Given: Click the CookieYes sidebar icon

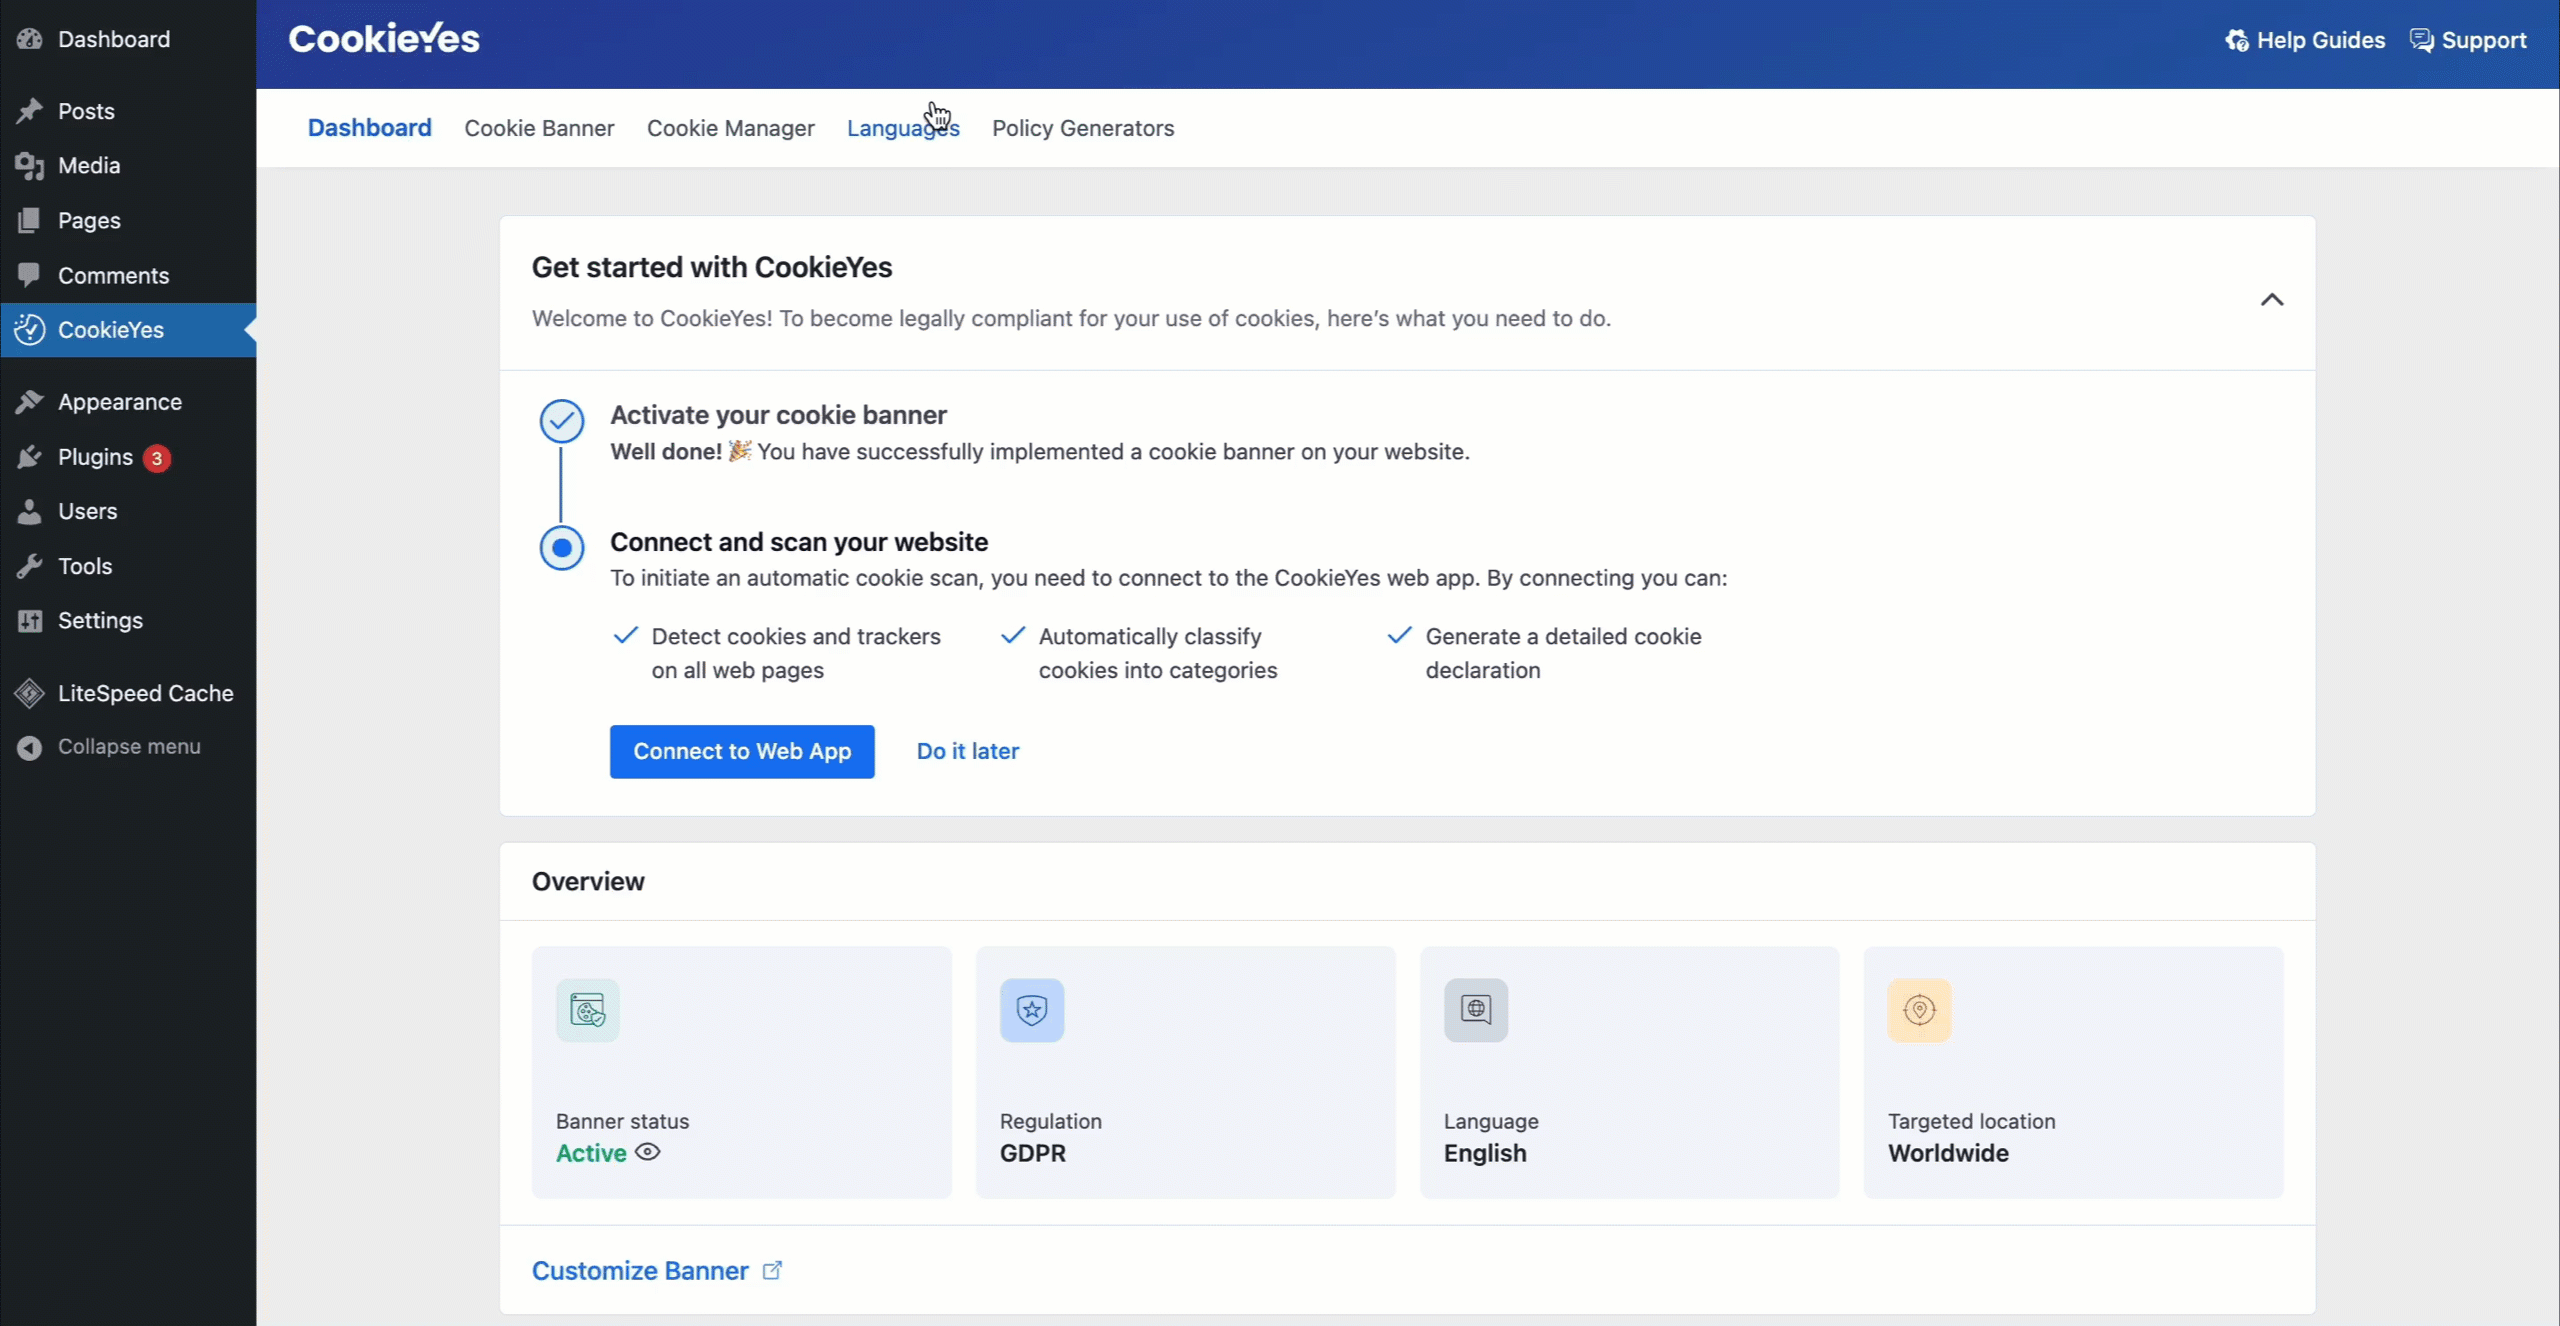Looking at the screenshot, I should pos(30,330).
